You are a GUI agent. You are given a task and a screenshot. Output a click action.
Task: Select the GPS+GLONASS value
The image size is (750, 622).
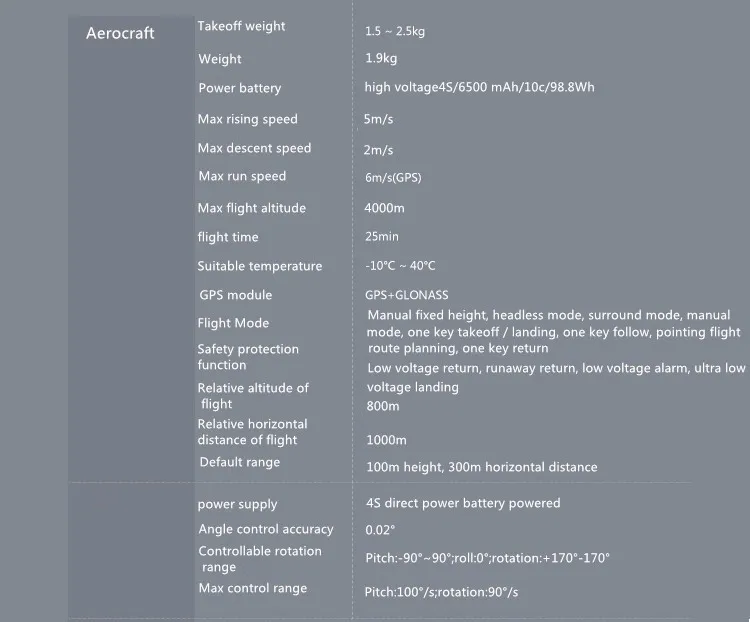click(407, 295)
